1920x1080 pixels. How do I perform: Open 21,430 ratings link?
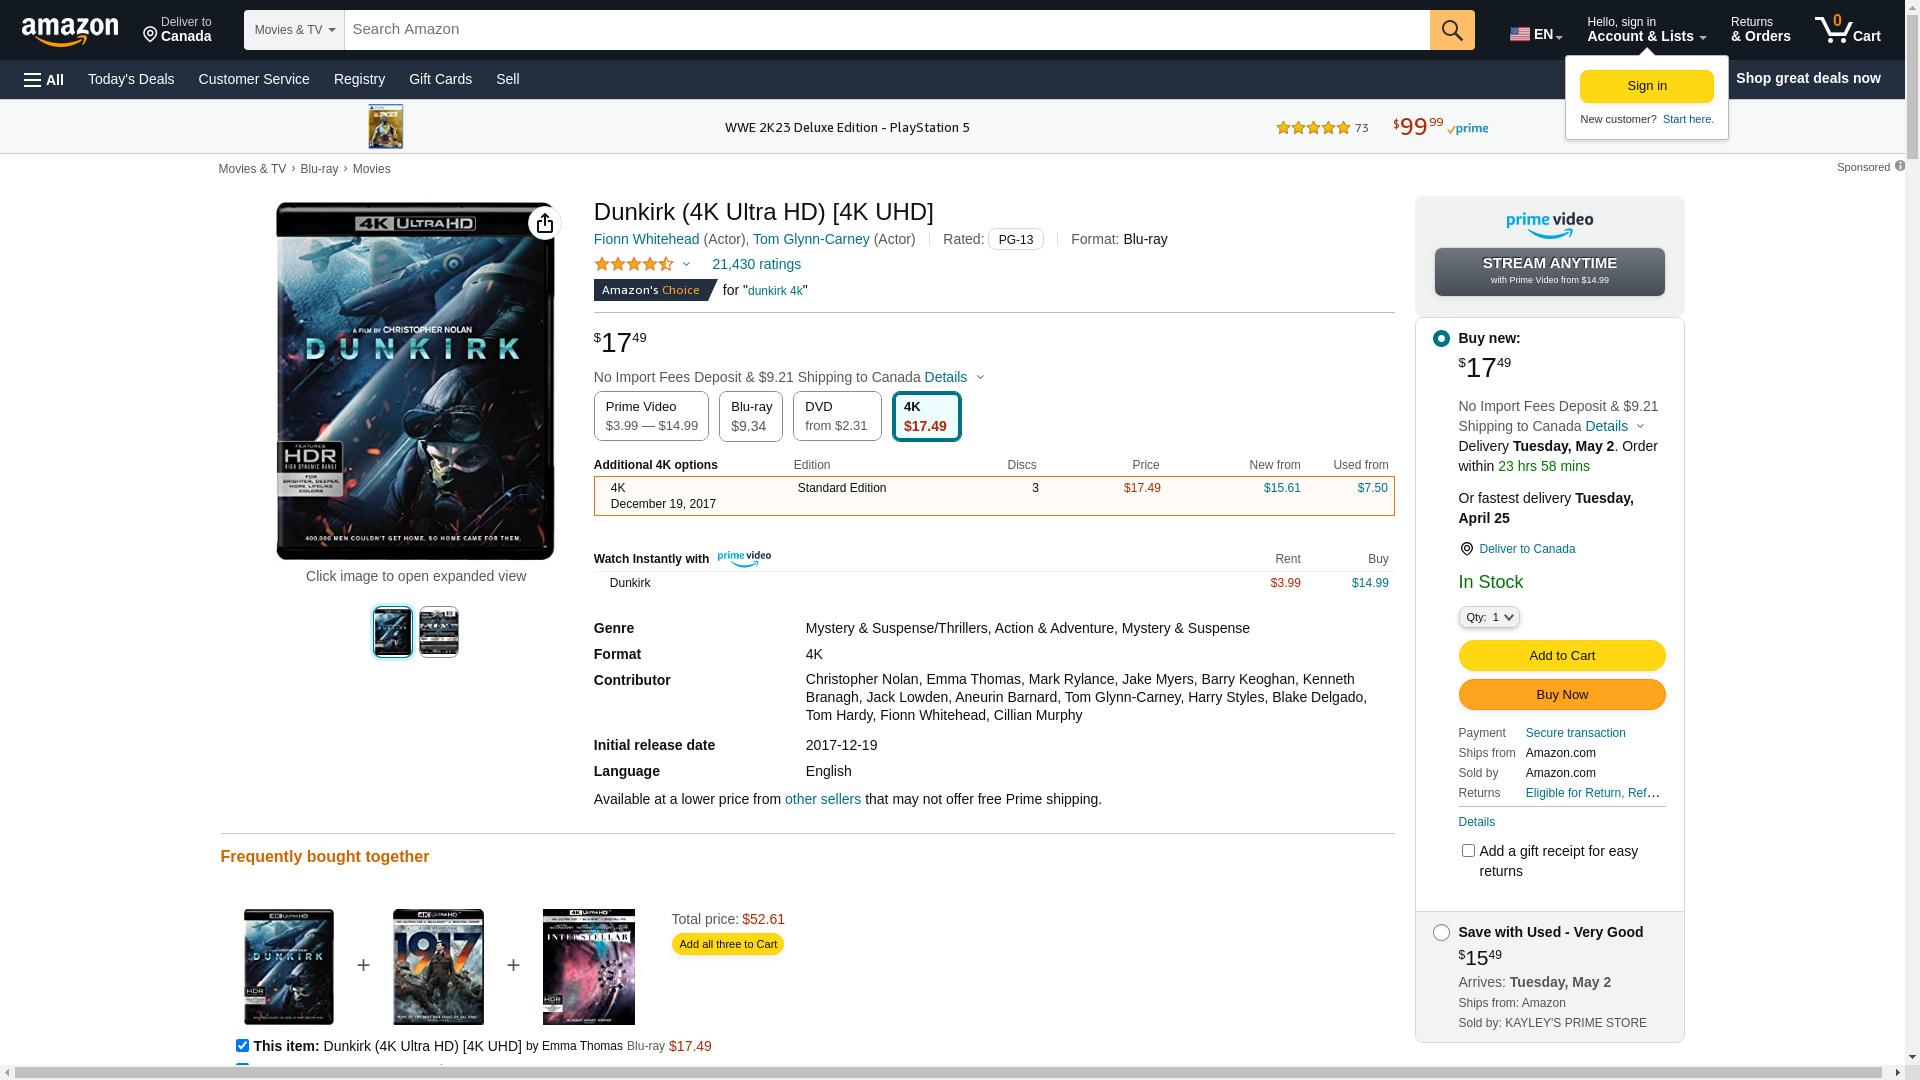coord(756,264)
